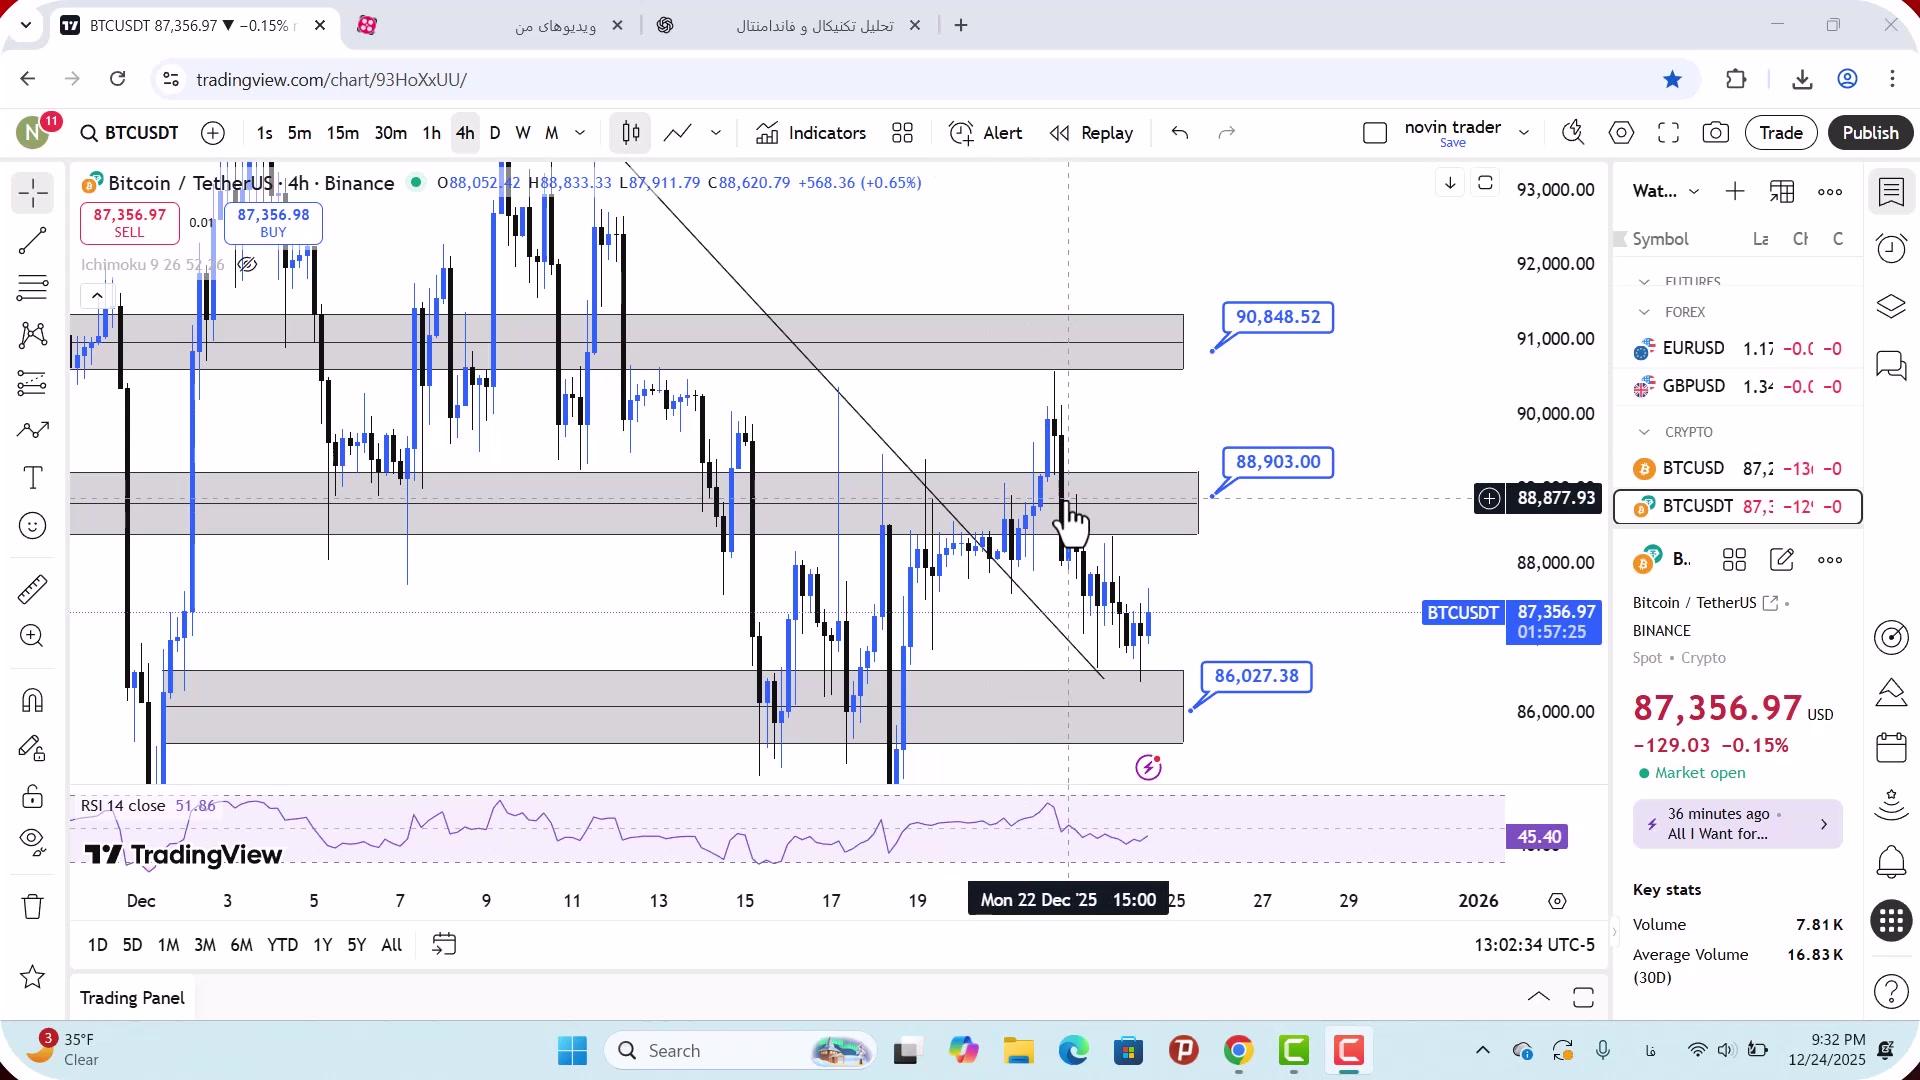The height and width of the screenshot is (1080, 1920).
Task: Expand the Trading Panel chevron
Action: click(x=1539, y=997)
